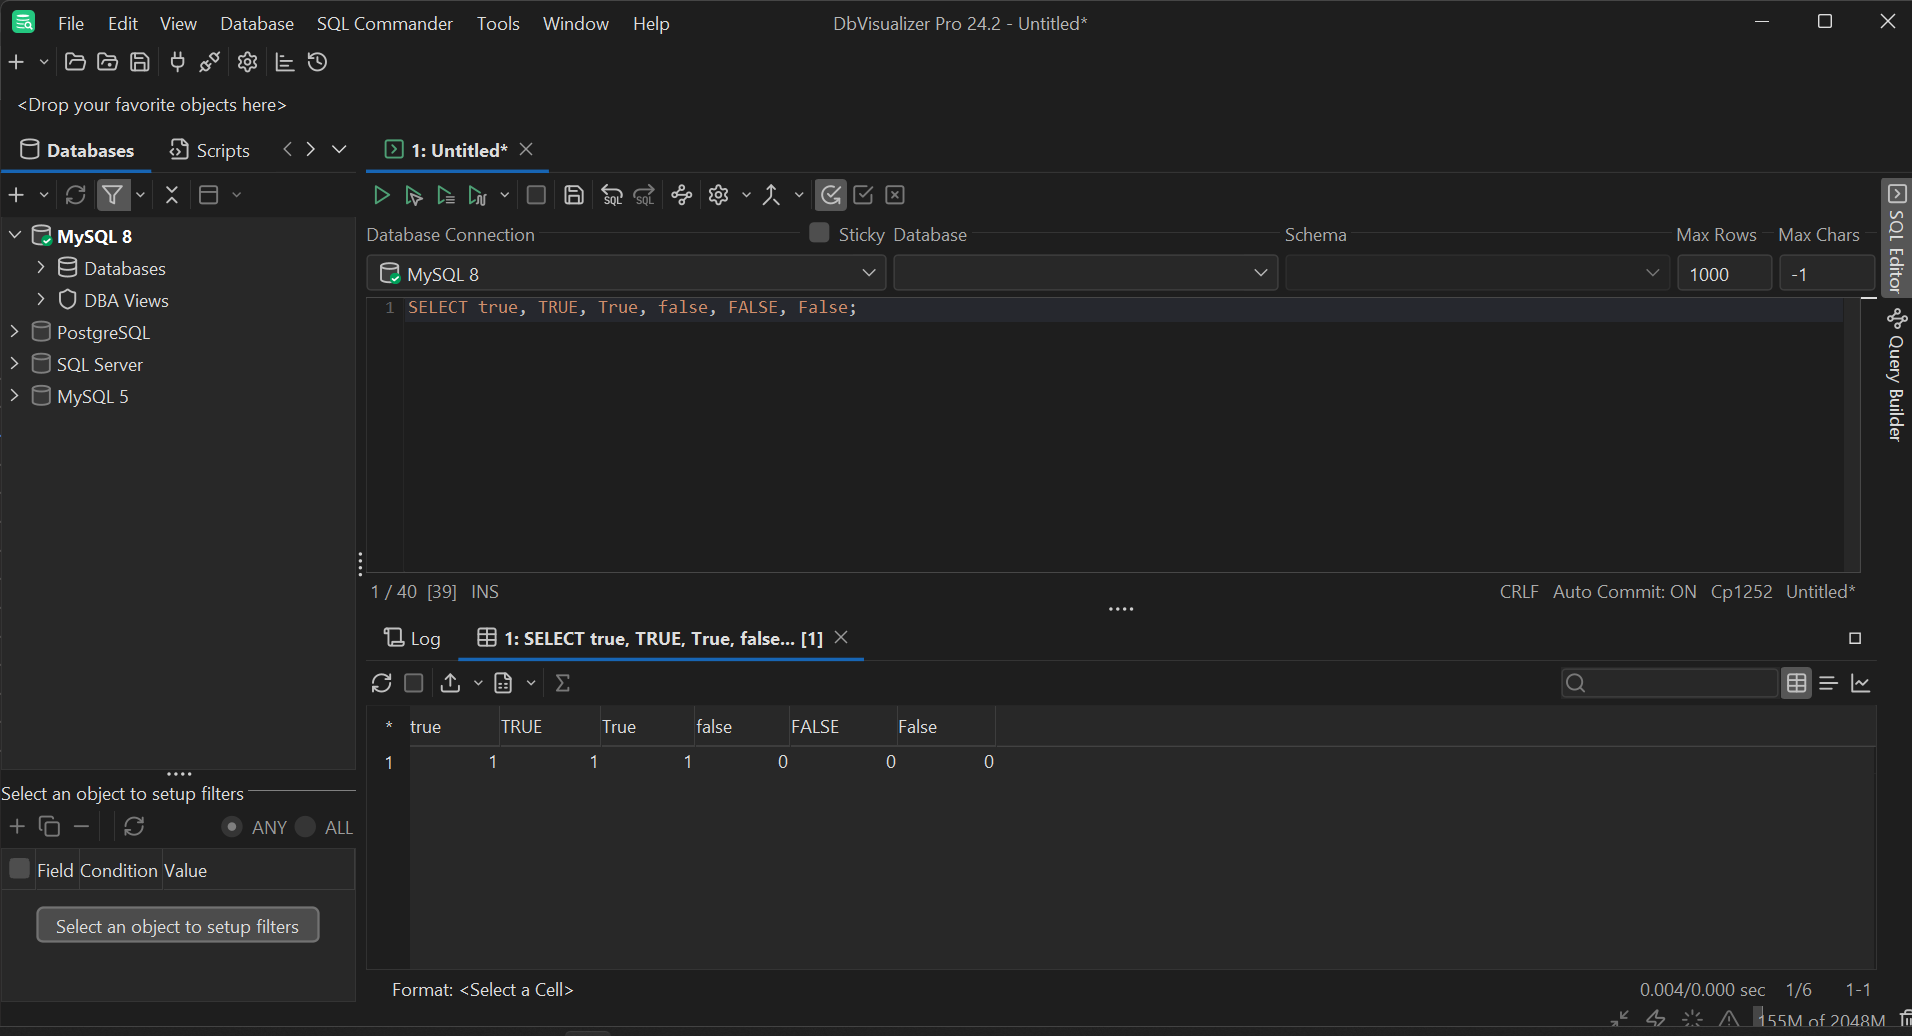This screenshot has height=1036, width=1912.
Task: Switch to the Log tab
Action: pyautogui.click(x=412, y=638)
